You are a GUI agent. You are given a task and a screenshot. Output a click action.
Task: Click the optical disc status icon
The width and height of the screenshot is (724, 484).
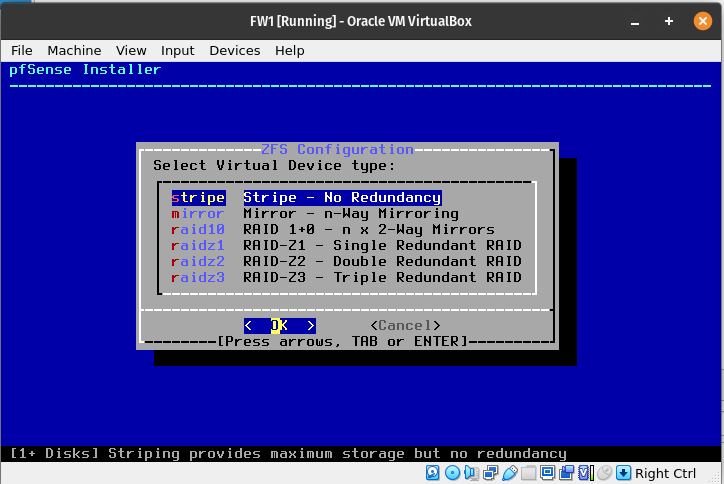pos(452,473)
